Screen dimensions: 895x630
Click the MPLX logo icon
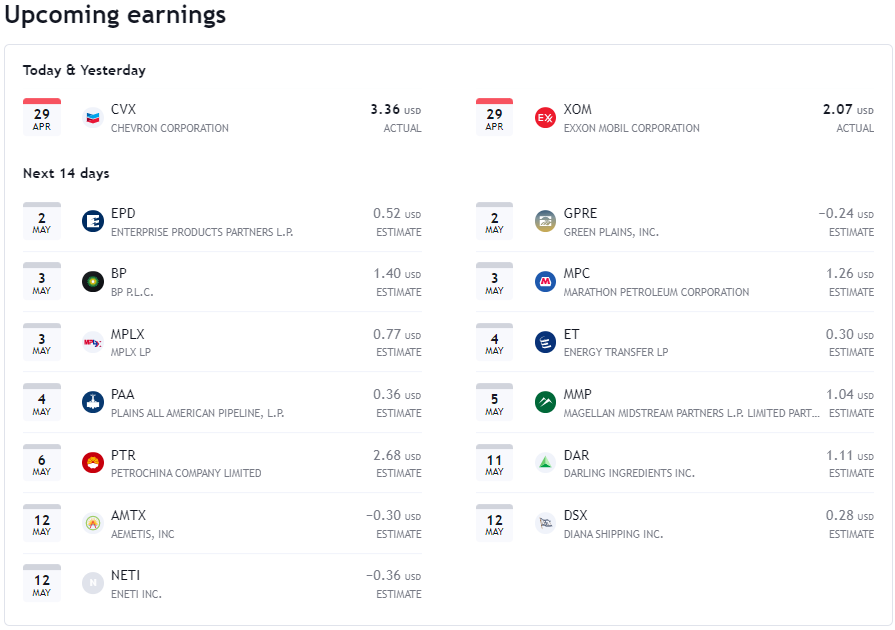(x=92, y=342)
